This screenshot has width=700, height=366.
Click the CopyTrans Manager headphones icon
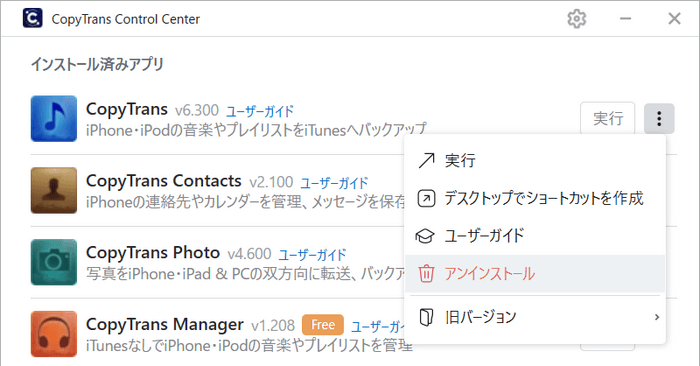click(x=54, y=334)
